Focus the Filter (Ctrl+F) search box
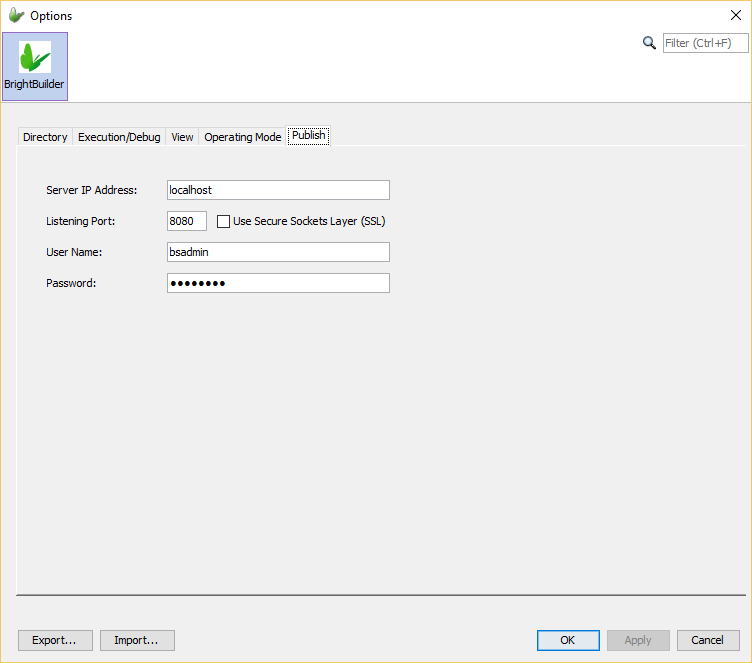 (705, 43)
